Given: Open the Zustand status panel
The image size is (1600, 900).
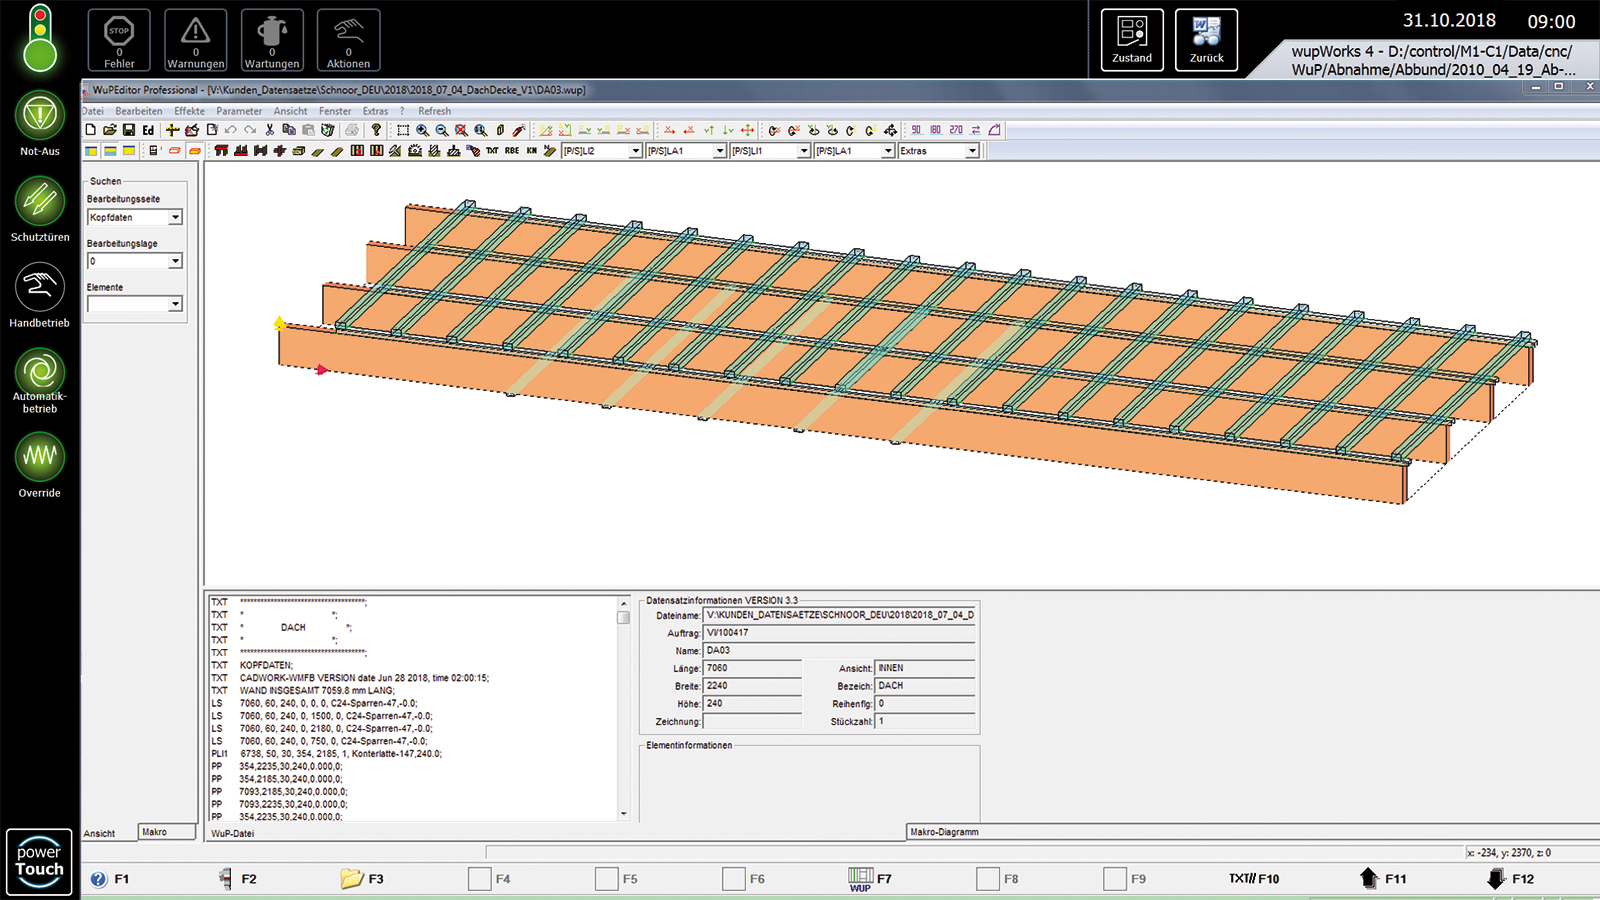Looking at the screenshot, I should 1132,40.
